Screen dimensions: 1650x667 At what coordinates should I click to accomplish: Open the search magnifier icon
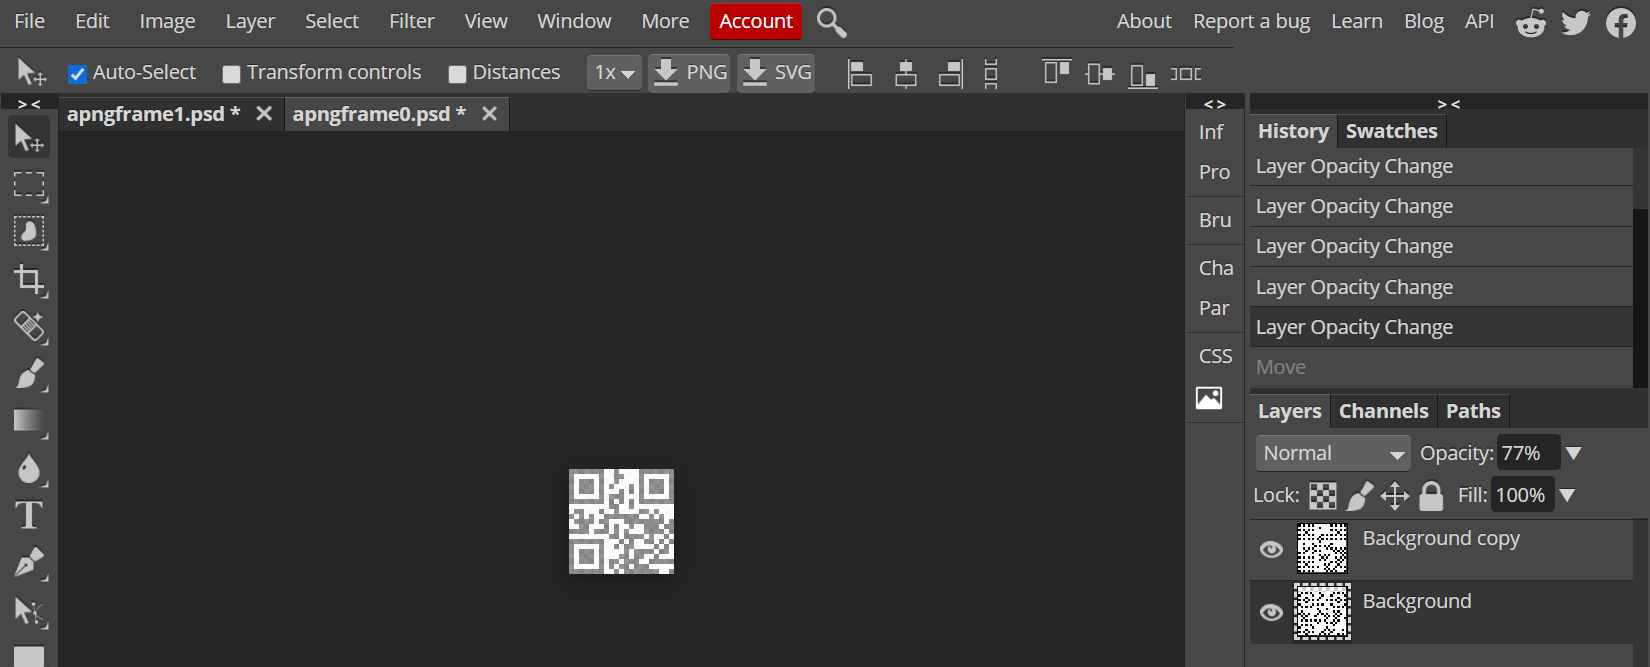pyautogui.click(x=831, y=22)
